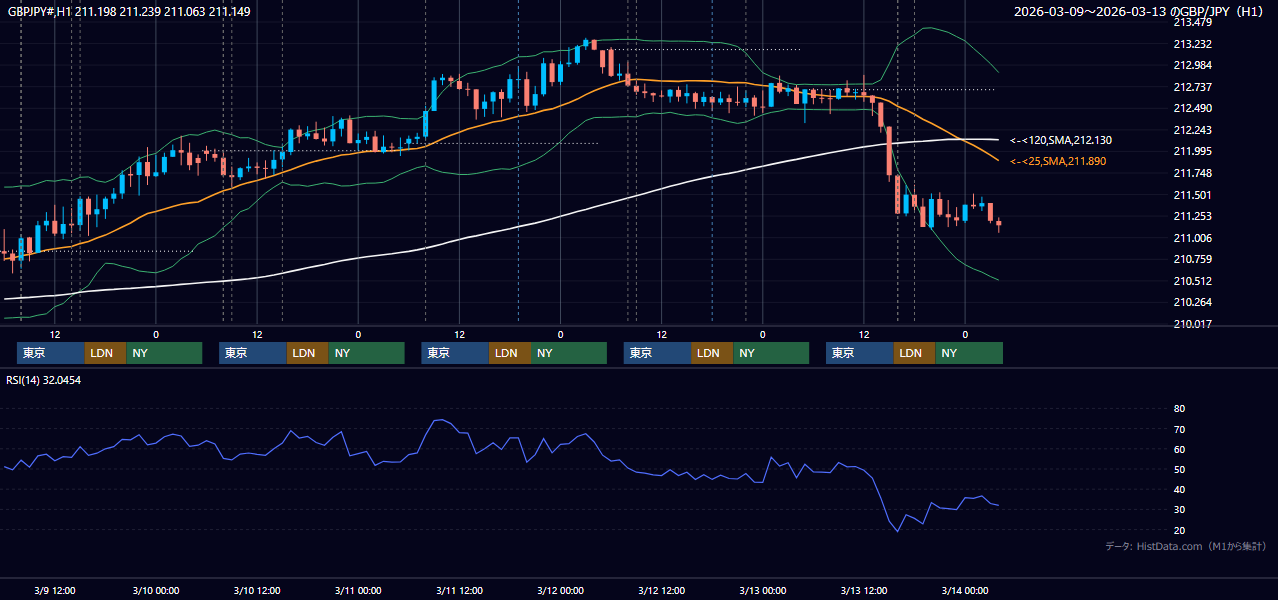Click price axis value 212.243

tap(1192, 130)
